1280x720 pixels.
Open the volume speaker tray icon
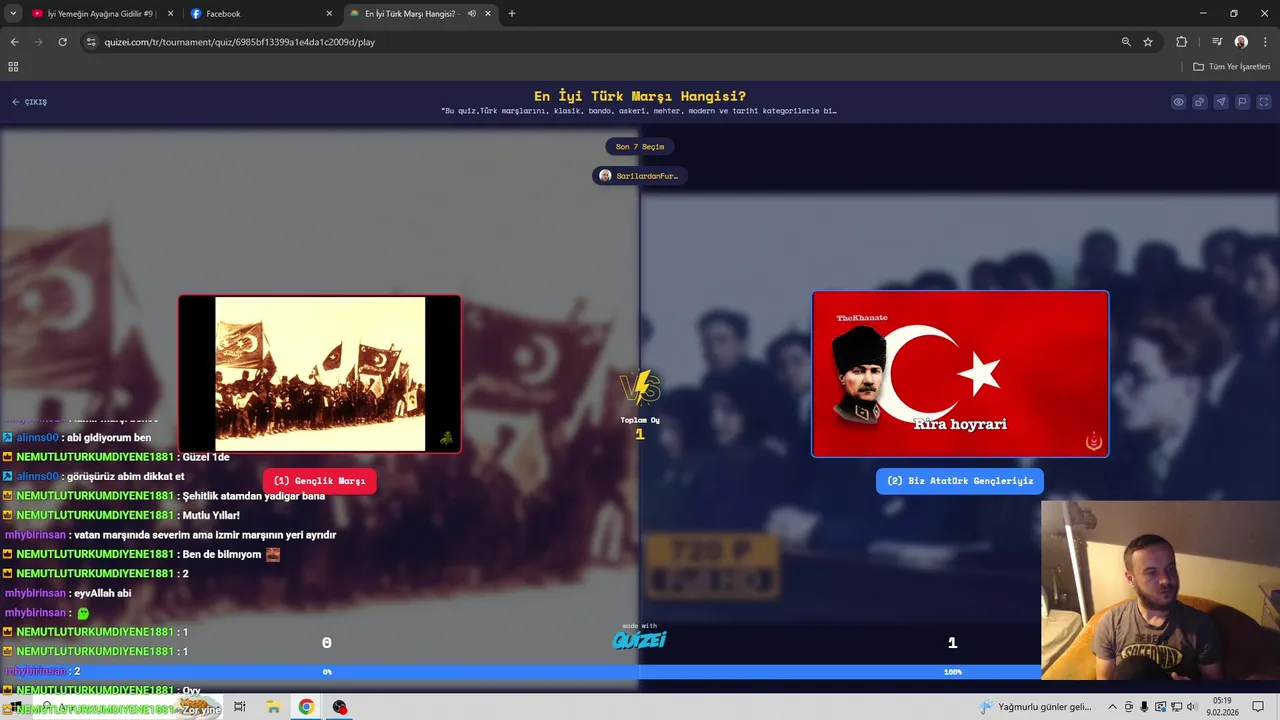(x=1191, y=707)
